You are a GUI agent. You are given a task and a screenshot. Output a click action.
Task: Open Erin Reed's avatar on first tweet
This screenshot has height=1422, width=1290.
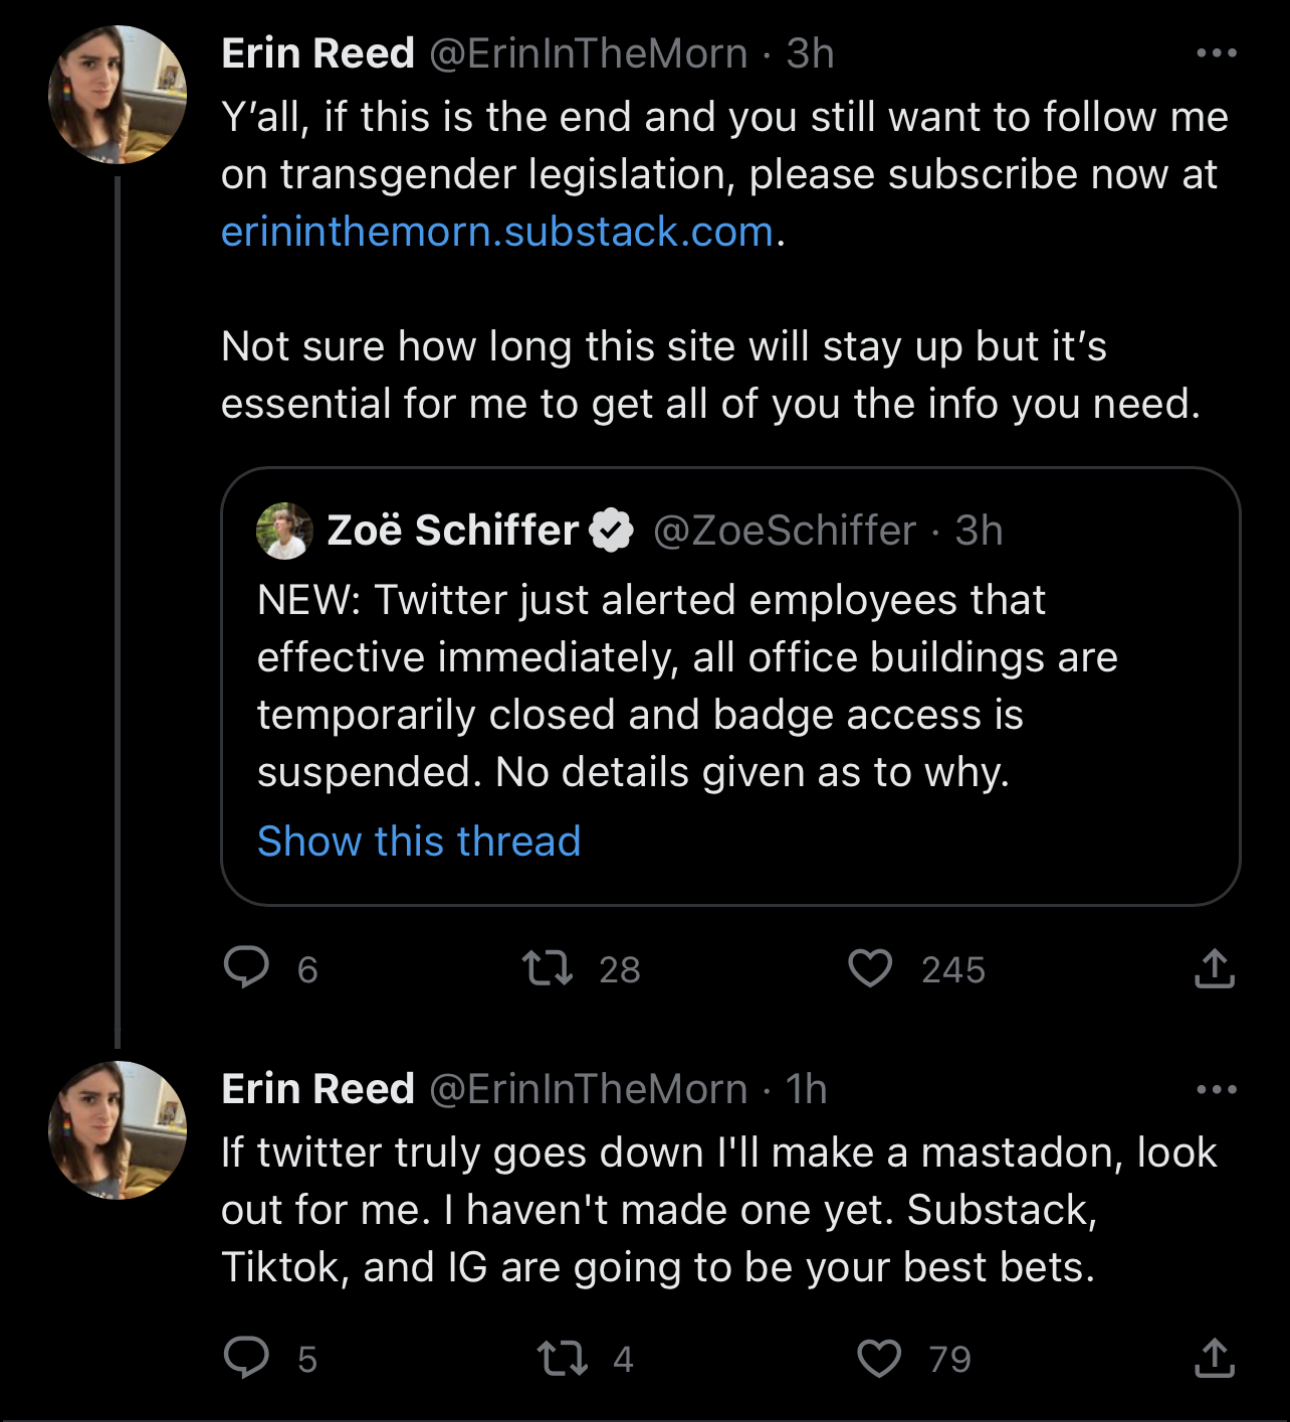117,95
